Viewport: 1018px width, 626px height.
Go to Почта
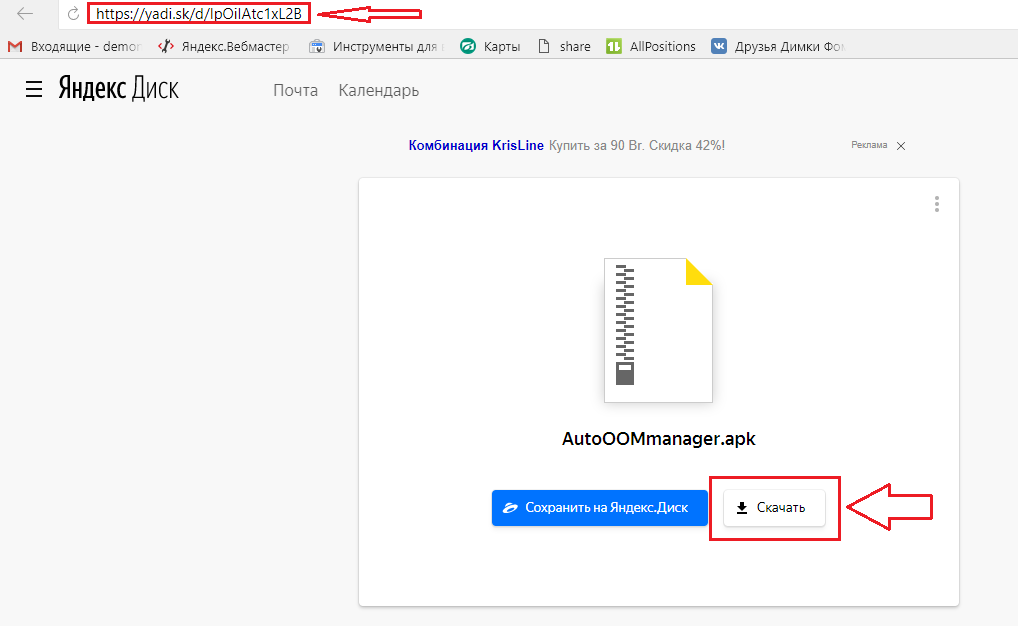click(295, 90)
